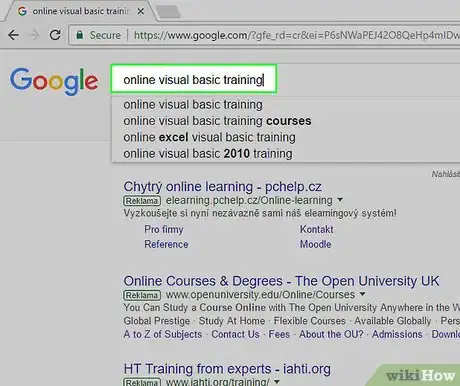Choose suggestion 'online visual basic training'
The width and height of the screenshot is (460, 386).
(x=193, y=105)
